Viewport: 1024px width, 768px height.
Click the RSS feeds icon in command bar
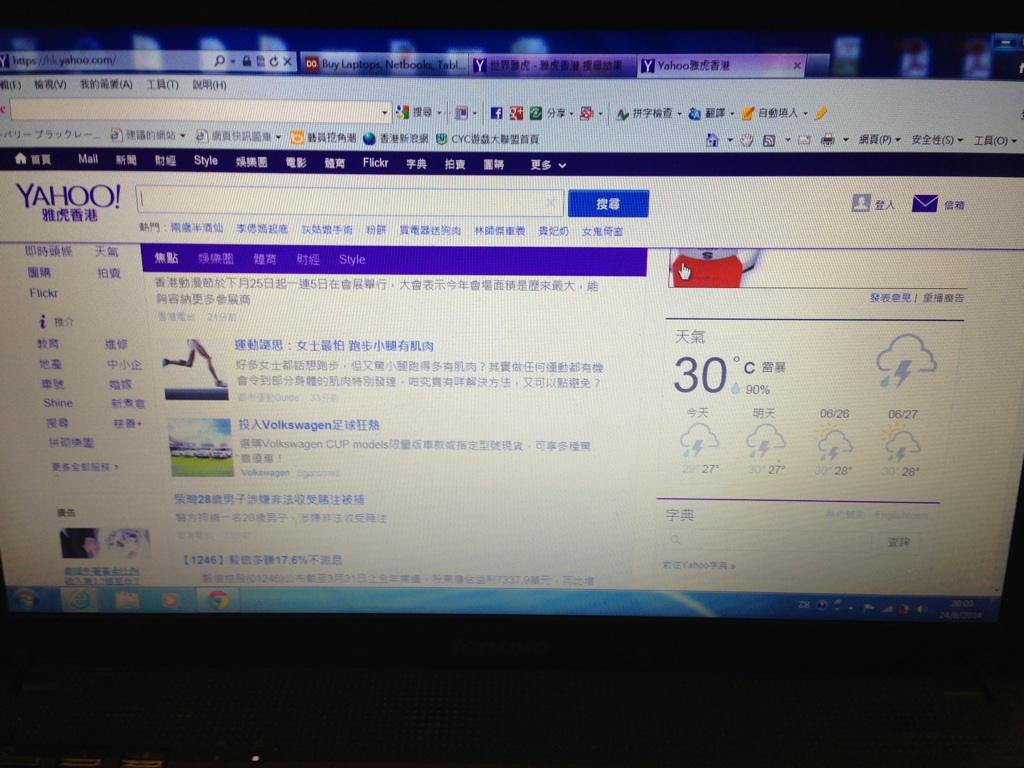[769, 140]
